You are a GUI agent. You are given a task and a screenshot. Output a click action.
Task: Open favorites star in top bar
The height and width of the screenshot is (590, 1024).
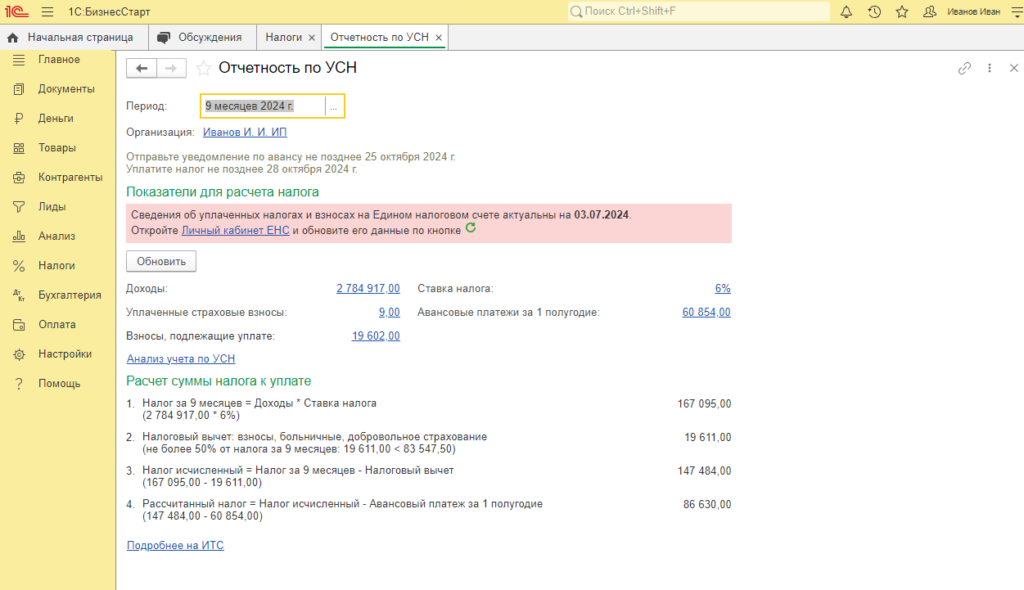point(902,12)
